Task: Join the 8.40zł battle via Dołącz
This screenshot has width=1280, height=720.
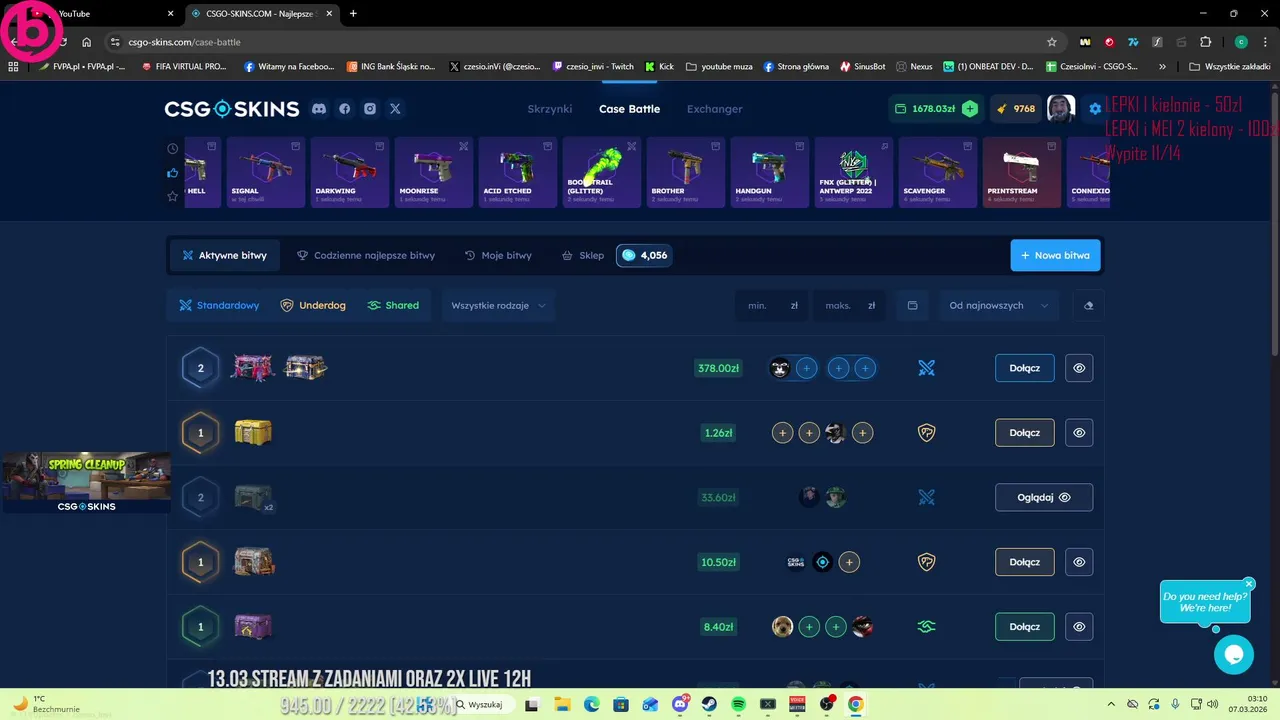Action: (x=1025, y=627)
